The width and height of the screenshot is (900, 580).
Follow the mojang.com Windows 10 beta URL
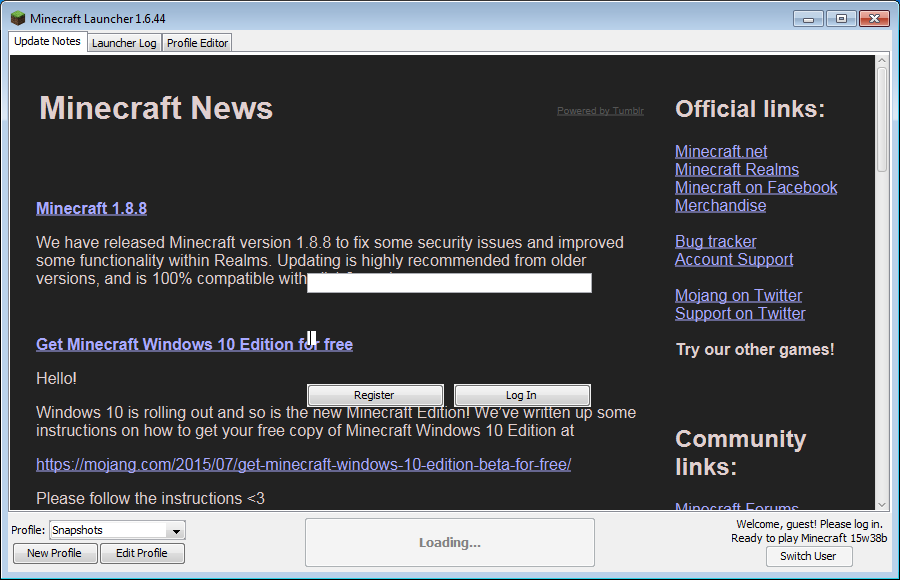304,465
